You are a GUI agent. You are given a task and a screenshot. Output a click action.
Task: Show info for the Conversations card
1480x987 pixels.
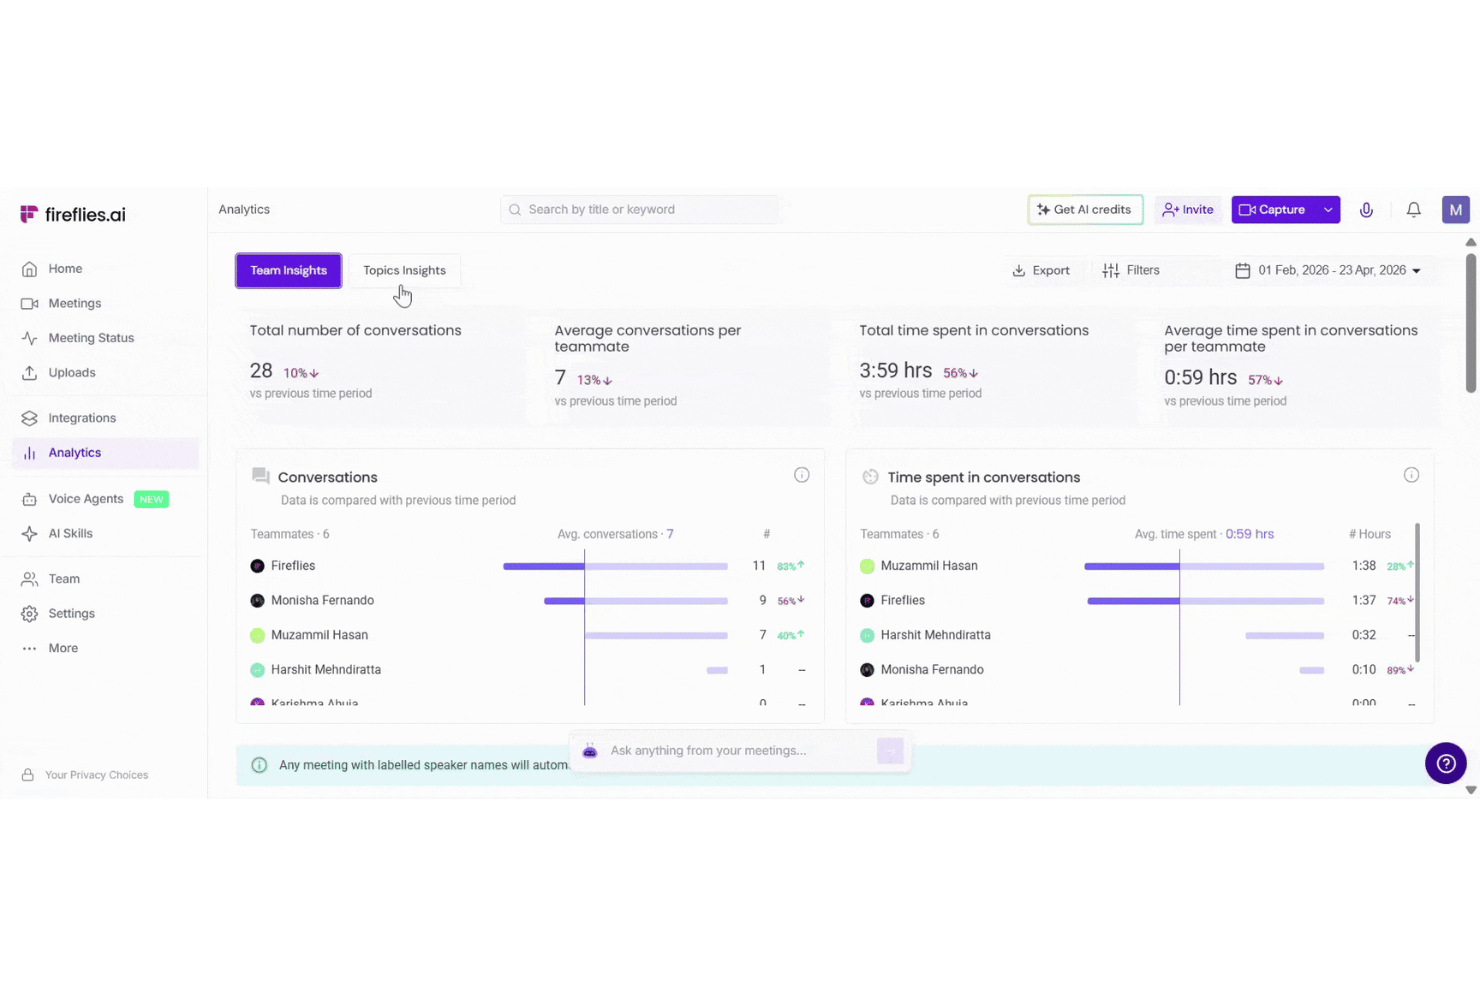[801, 475]
